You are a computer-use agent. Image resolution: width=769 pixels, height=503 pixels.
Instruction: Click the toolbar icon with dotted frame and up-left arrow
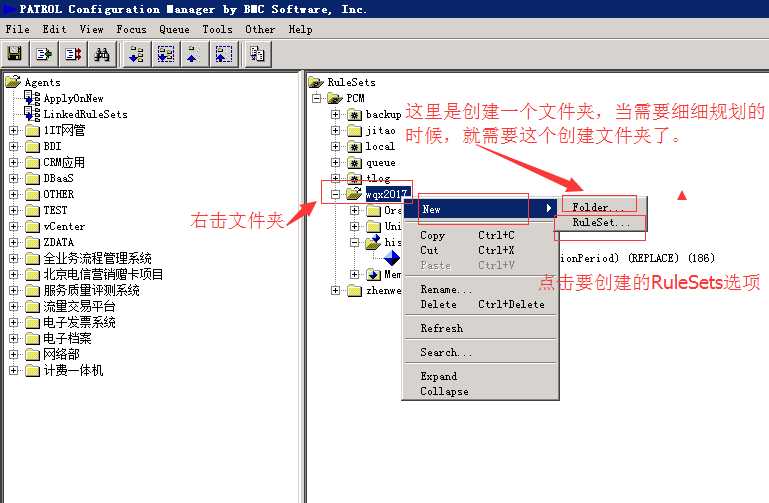[223, 54]
